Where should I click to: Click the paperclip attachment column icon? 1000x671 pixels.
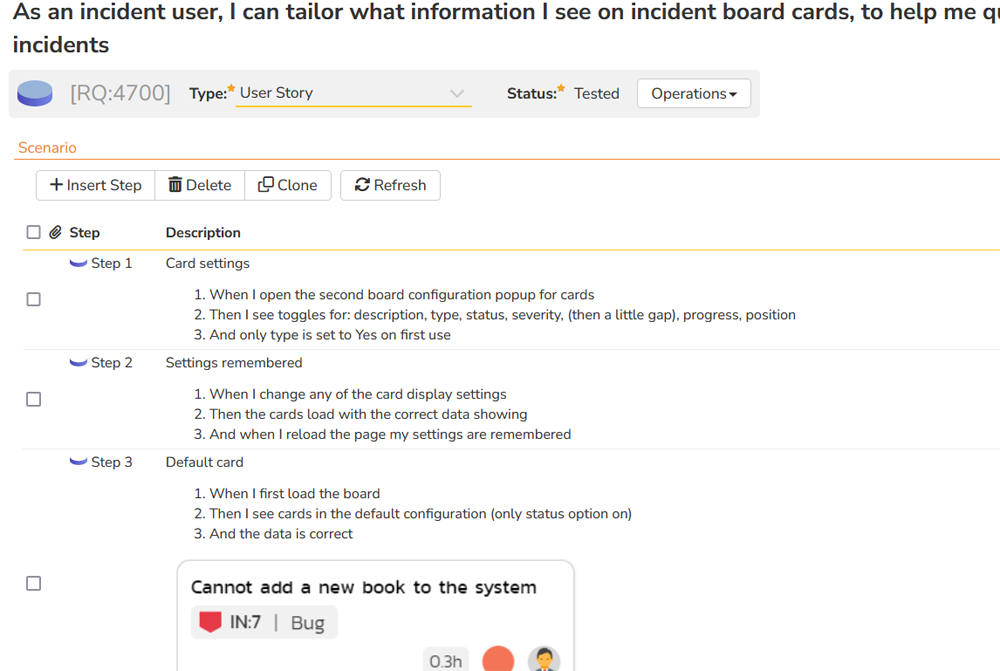(56, 232)
